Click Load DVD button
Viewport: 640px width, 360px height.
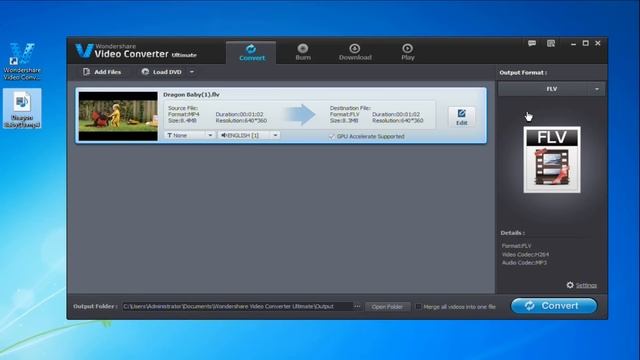pyautogui.click(x=162, y=72)
